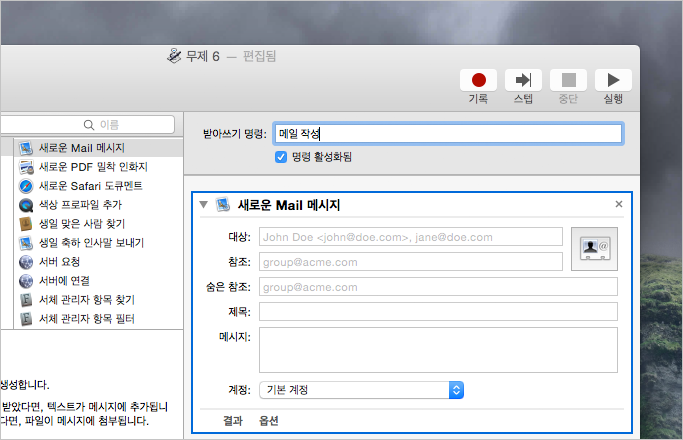Open the 옵션 tab

pos(269,421)
